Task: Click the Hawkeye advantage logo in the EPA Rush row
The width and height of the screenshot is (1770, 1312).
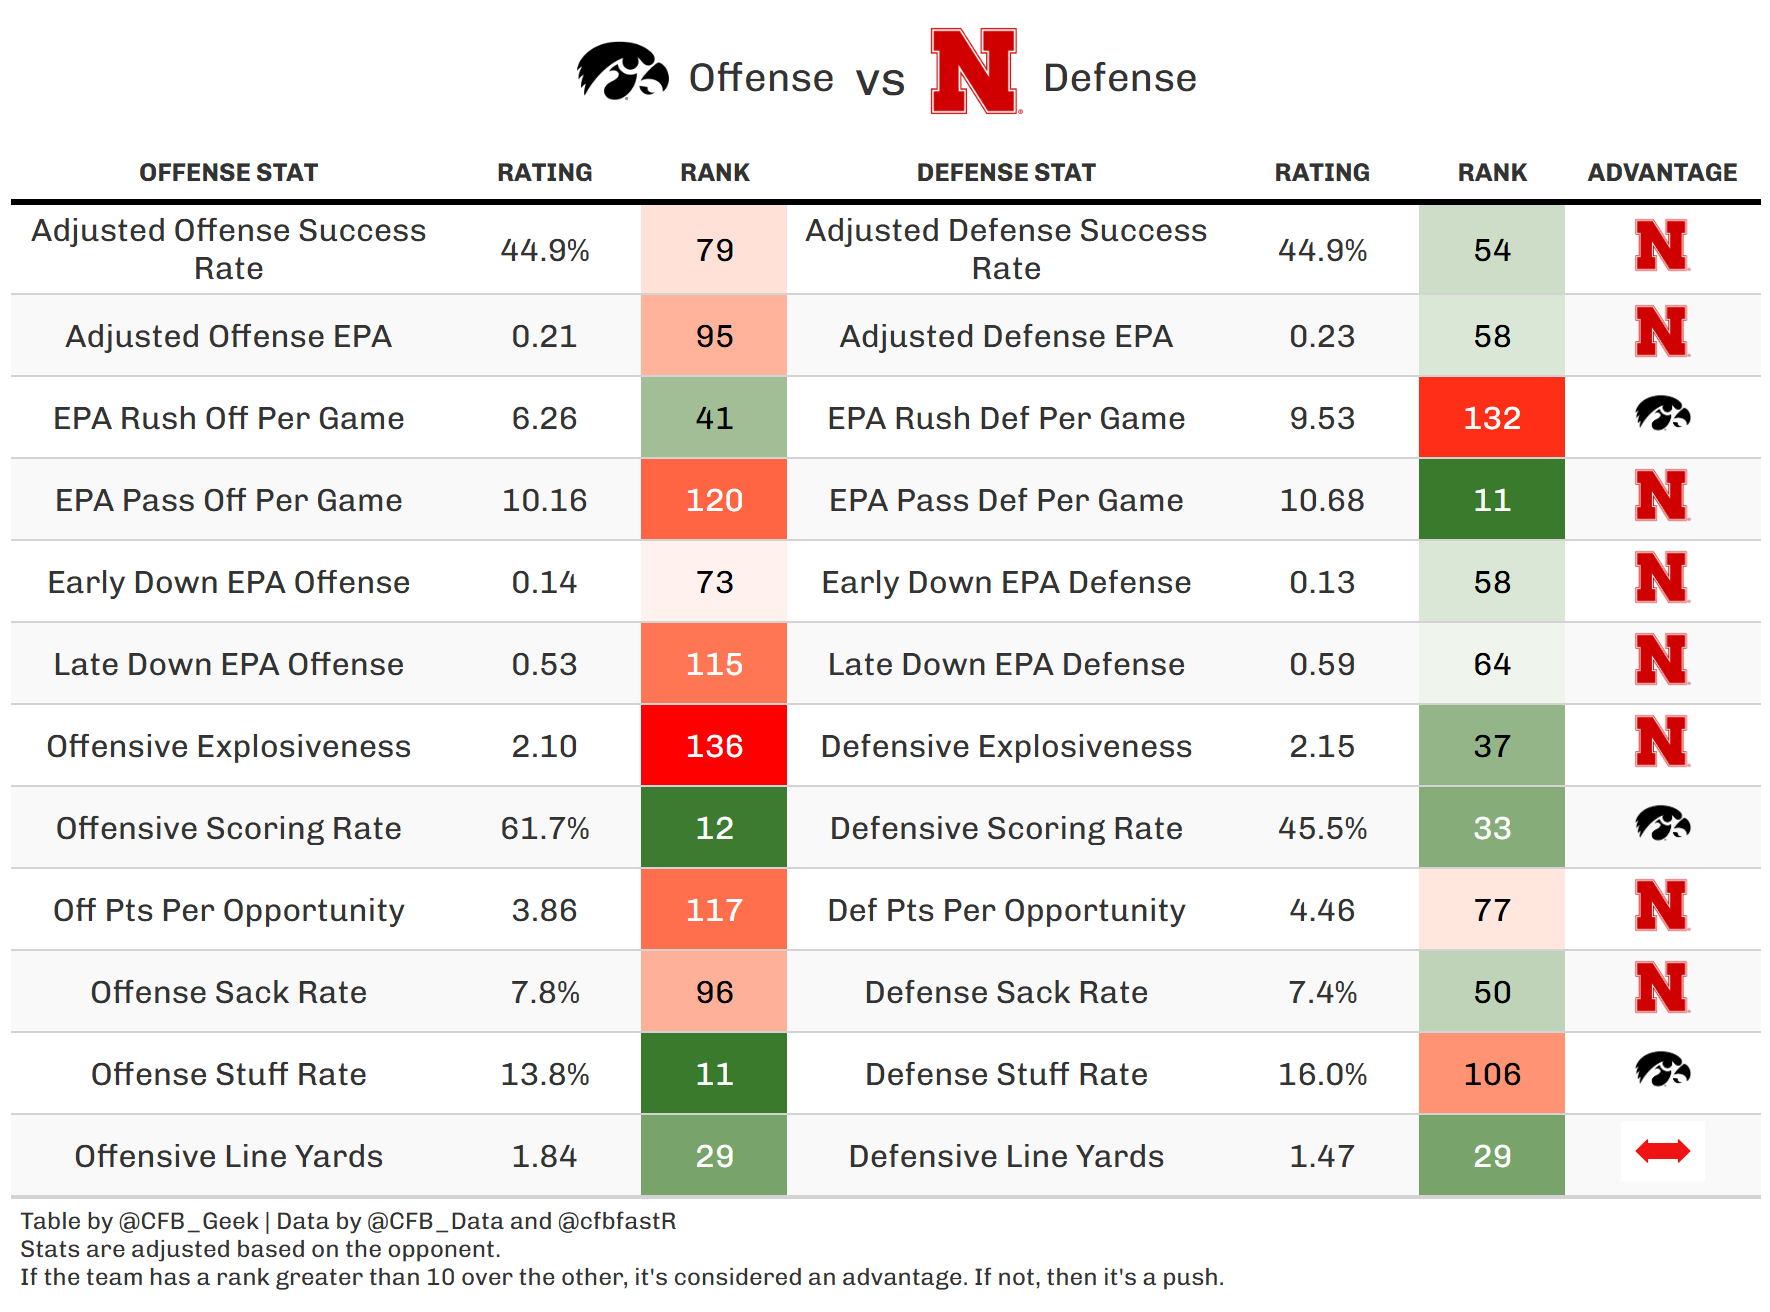Action: (1662, 414)
